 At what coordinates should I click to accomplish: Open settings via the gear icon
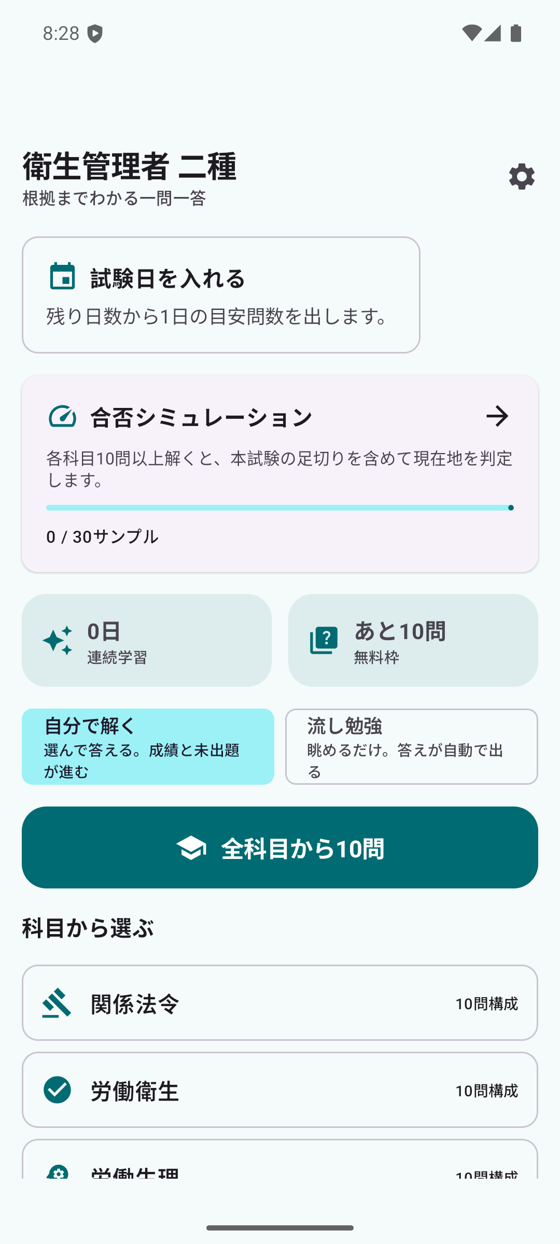point(521,177)
